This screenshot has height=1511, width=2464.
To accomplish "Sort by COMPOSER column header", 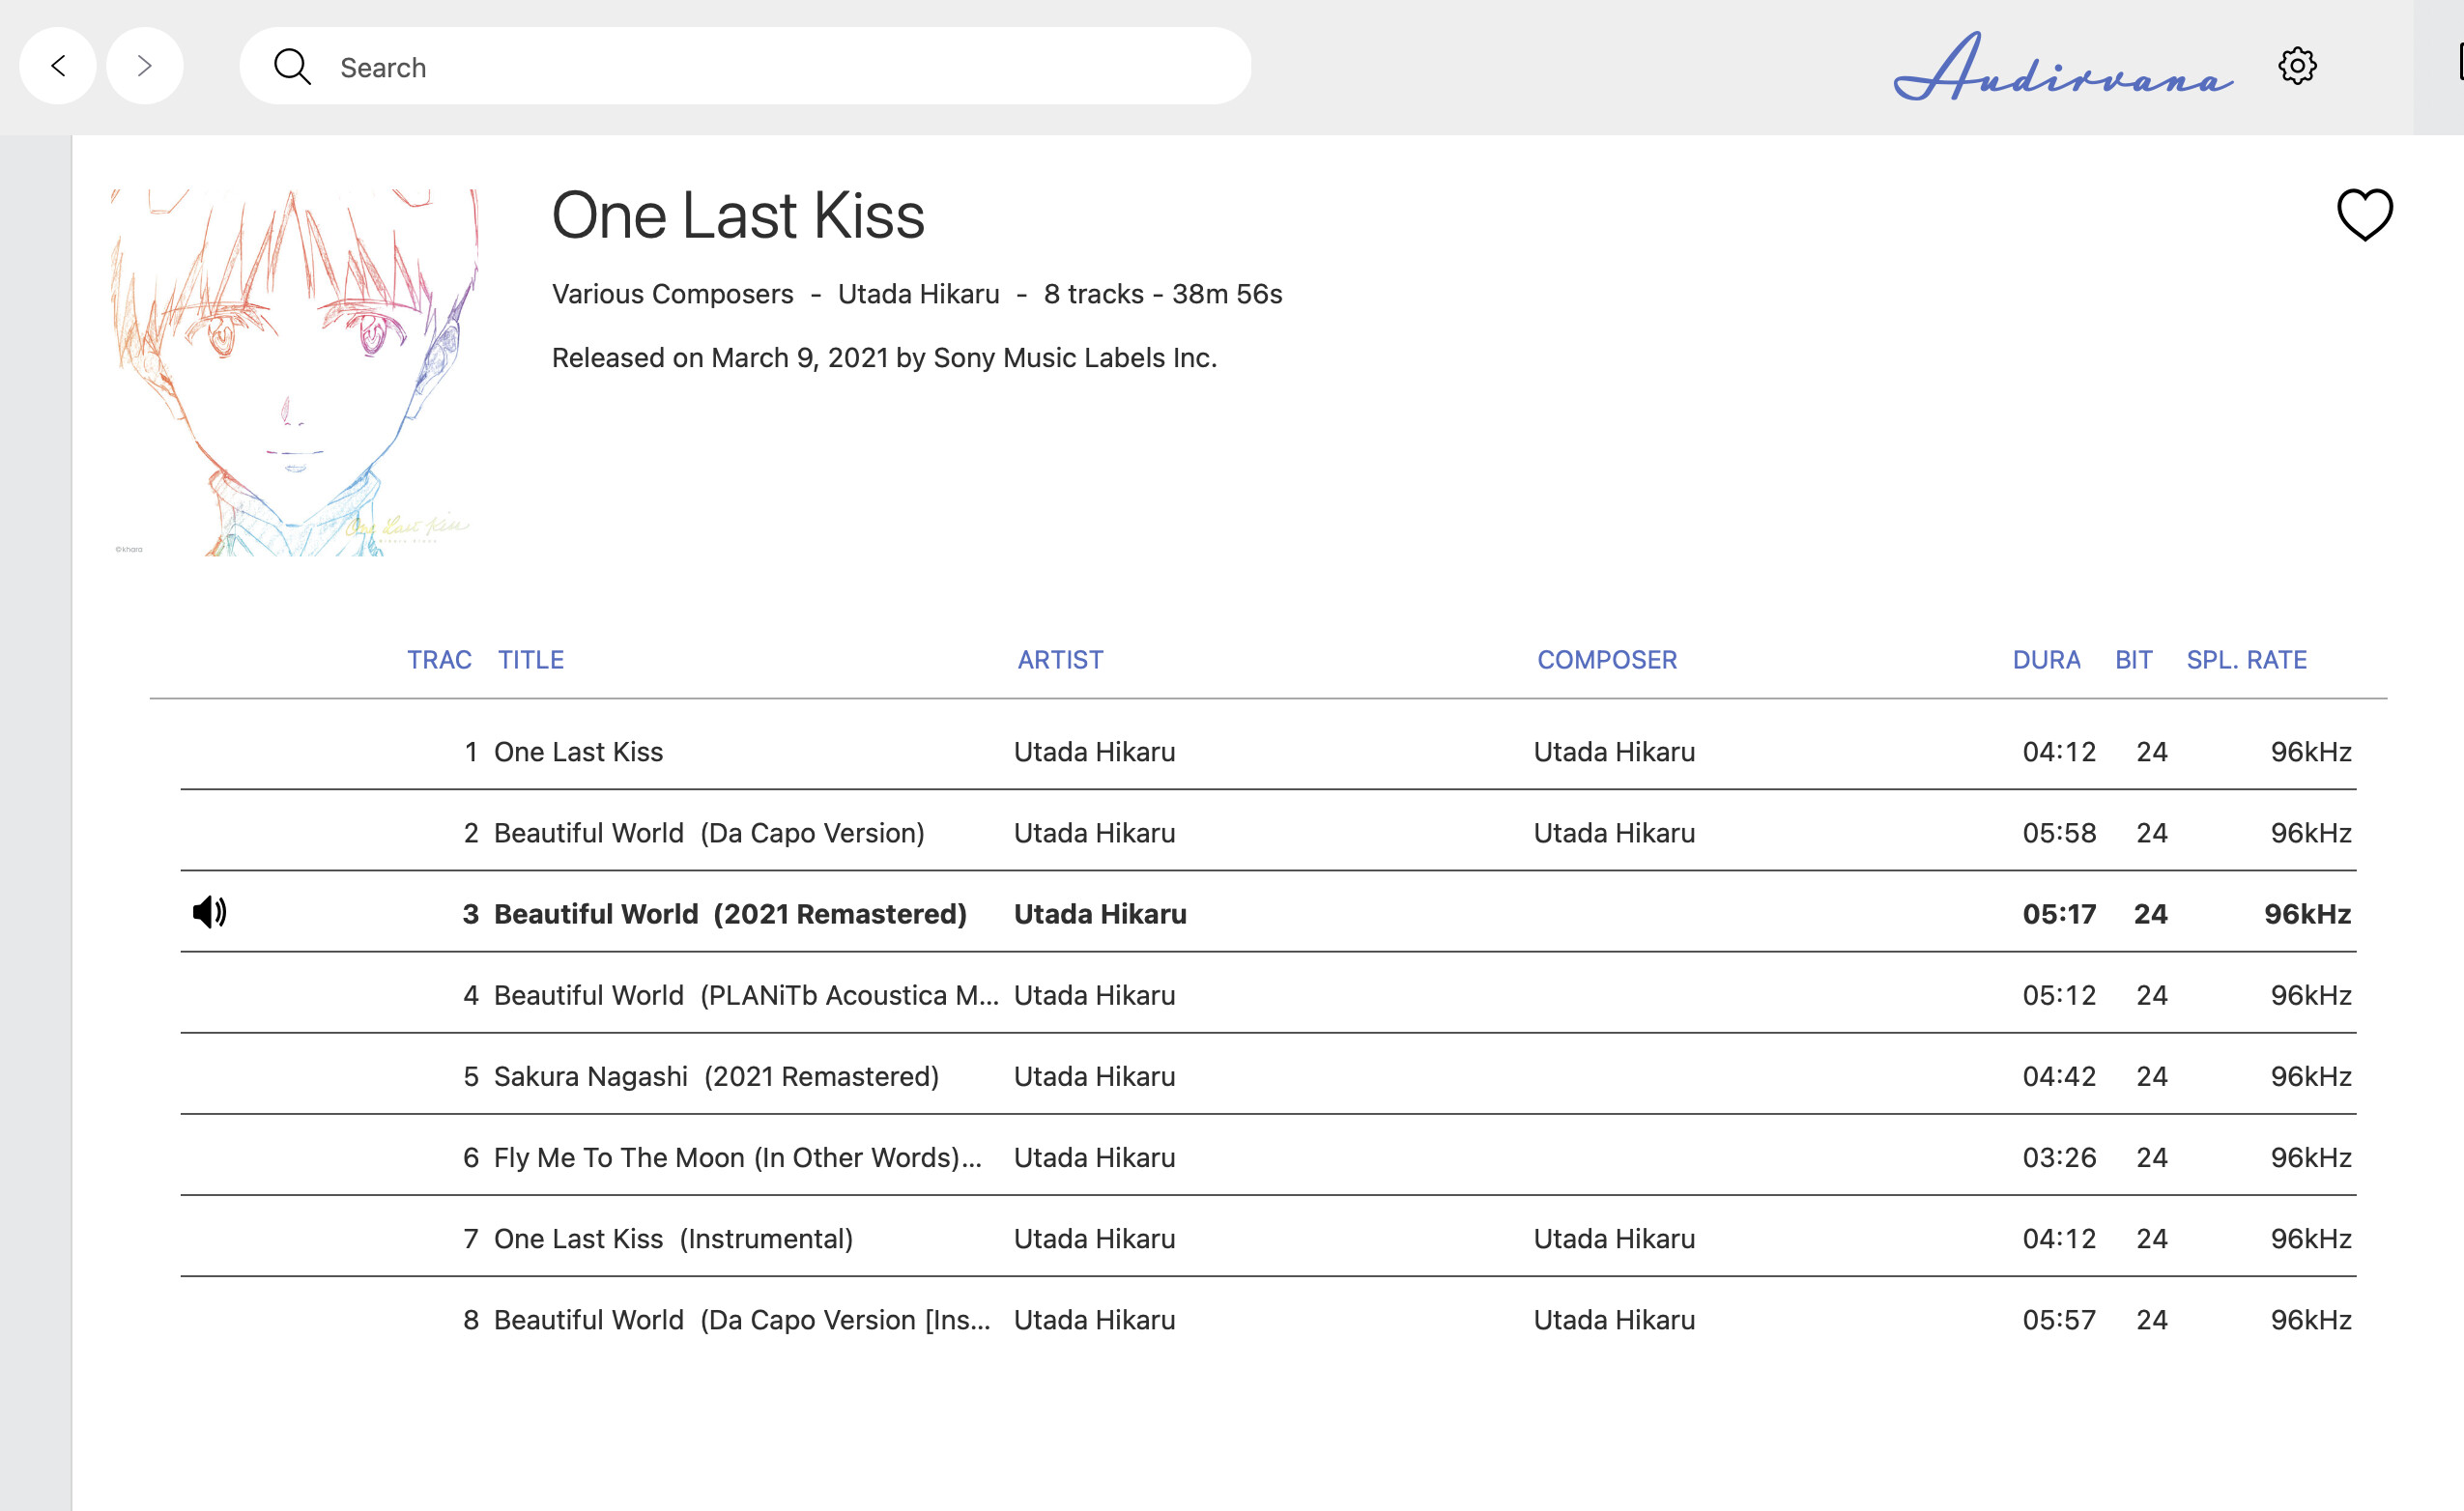I will click(1606, 660).
